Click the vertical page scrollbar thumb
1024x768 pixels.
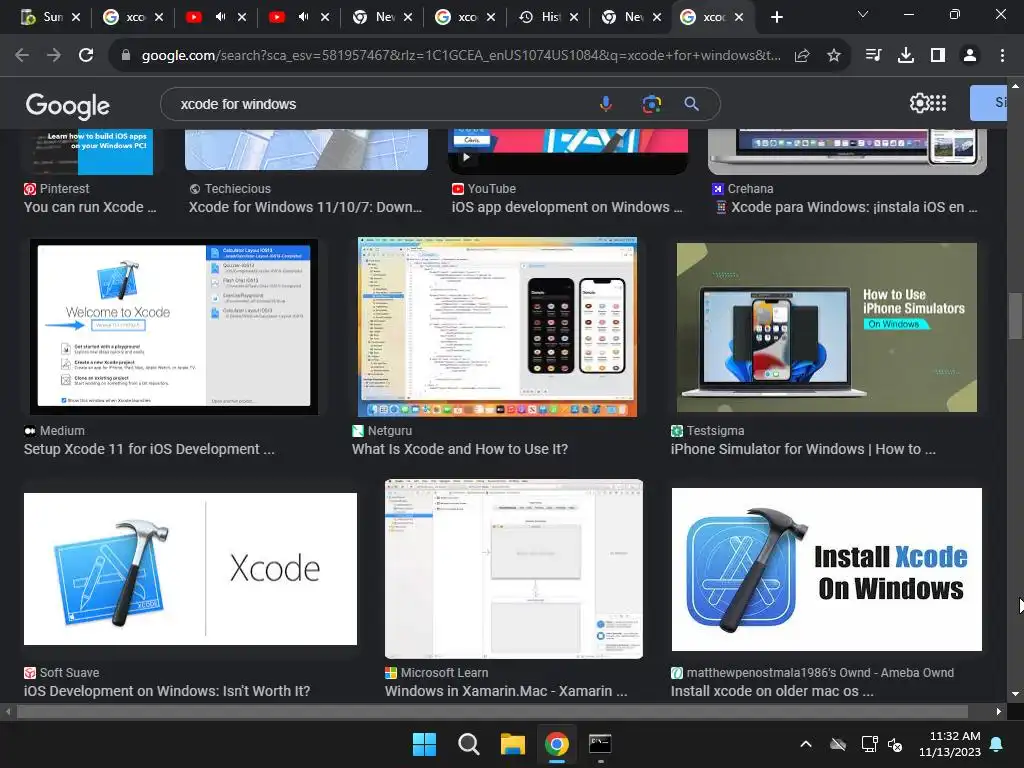point(1015,316)
